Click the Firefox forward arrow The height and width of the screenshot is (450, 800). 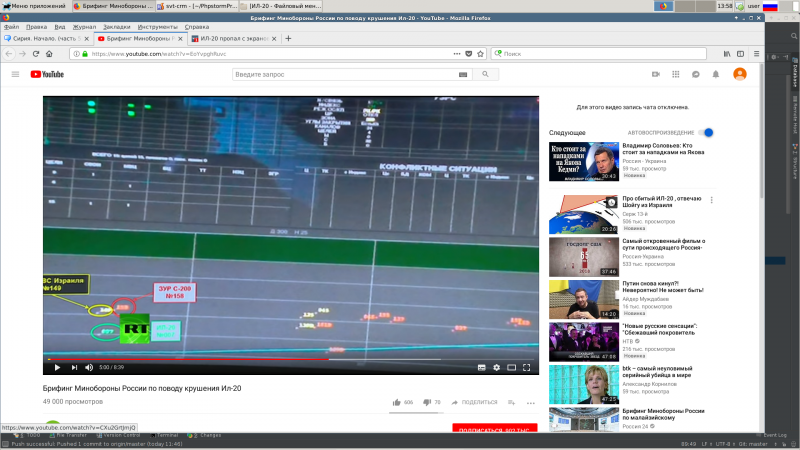pyautogui.click(x=22, y=54)
